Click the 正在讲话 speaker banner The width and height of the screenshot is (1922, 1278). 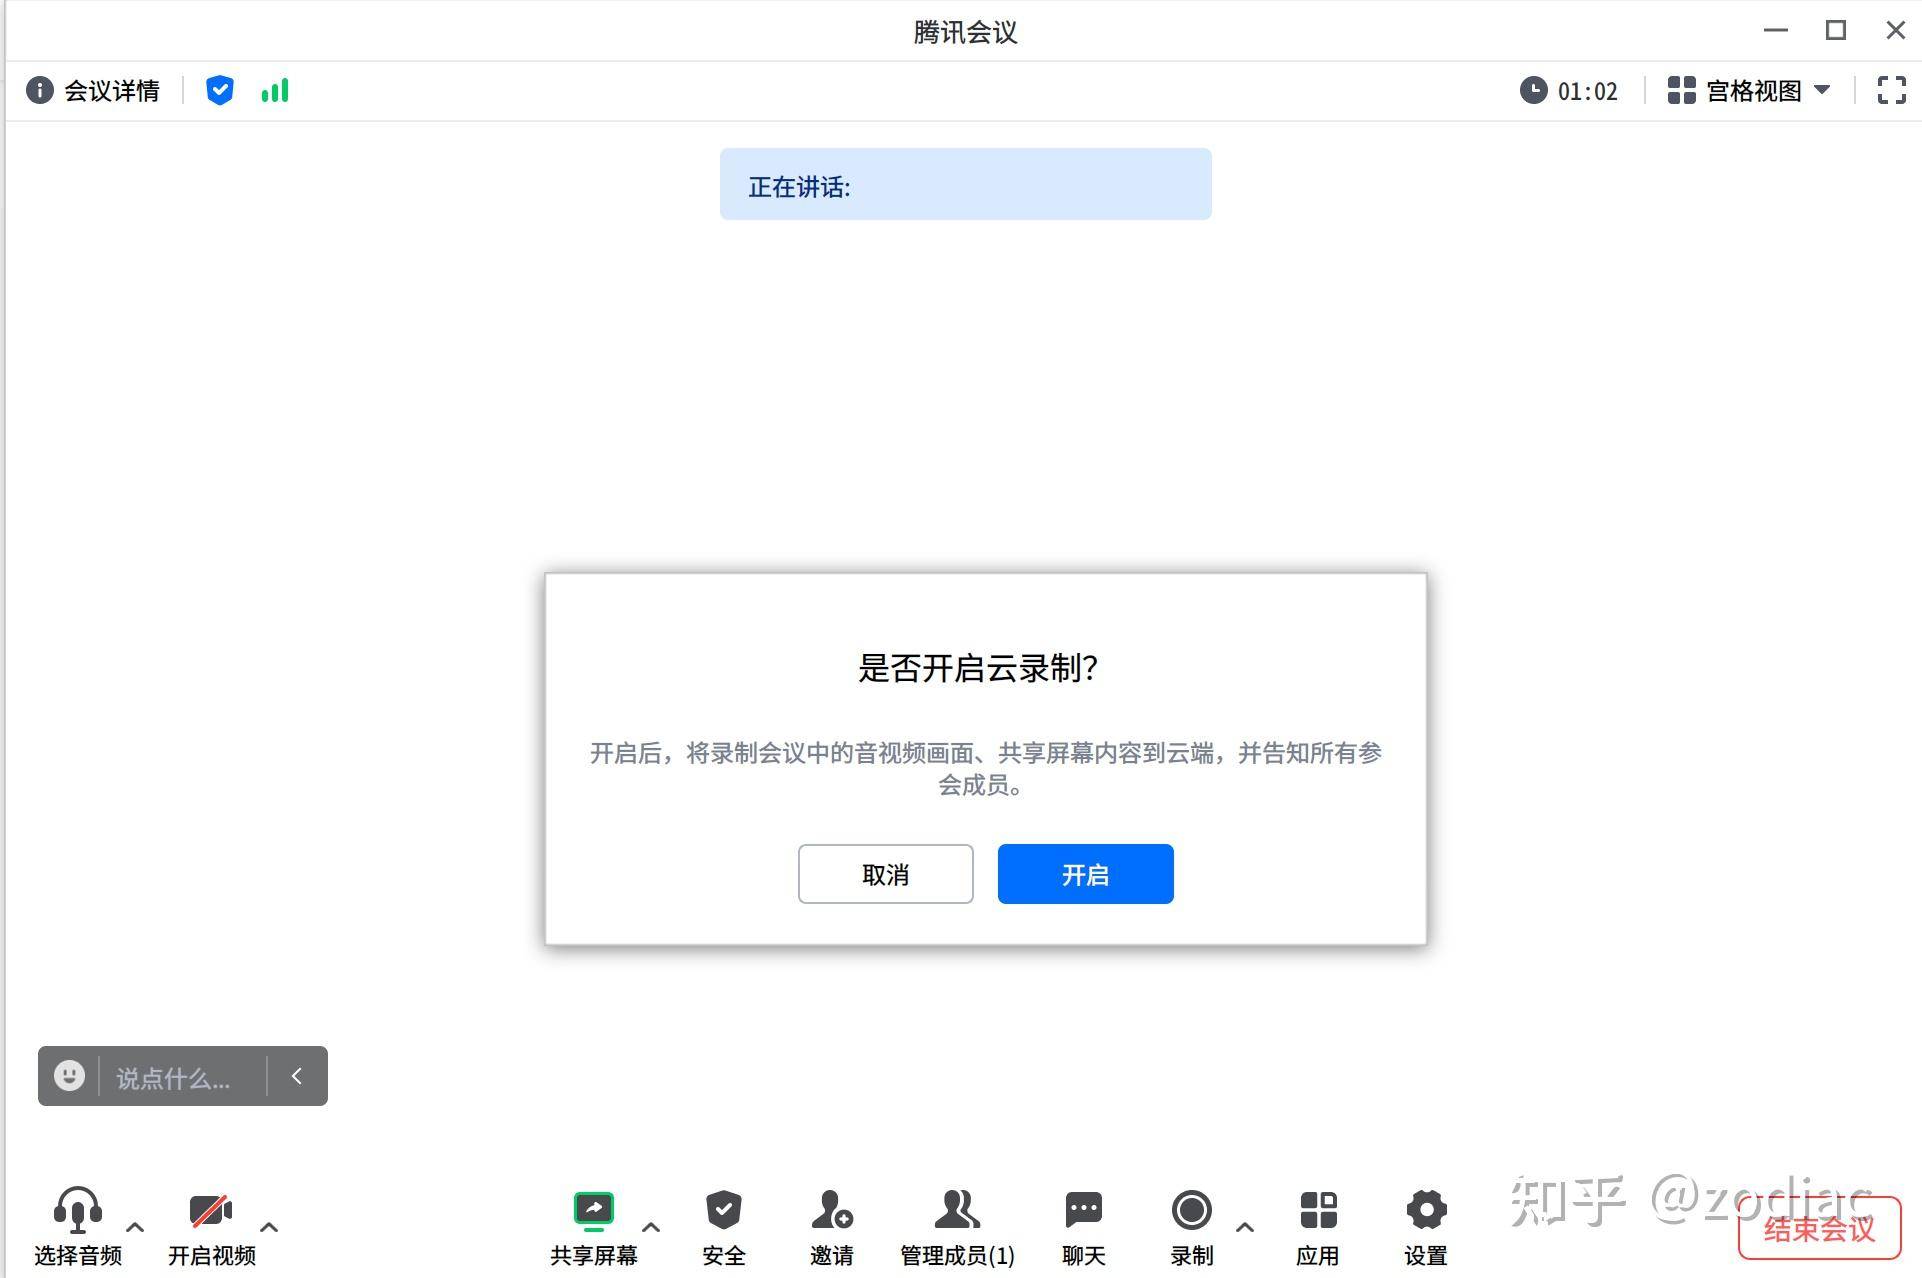pyautogui.click(x=965, y=185)
